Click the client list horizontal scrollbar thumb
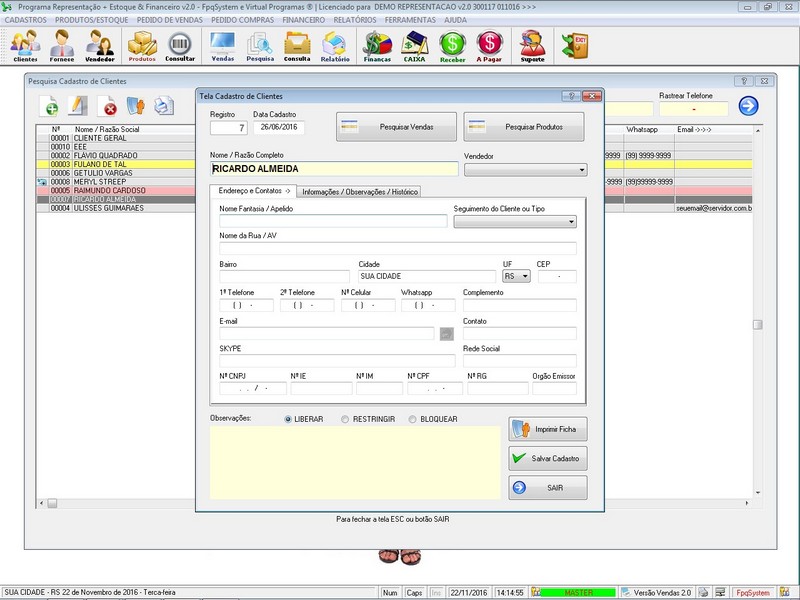The image size is (800, 600). tap(52, 504)
